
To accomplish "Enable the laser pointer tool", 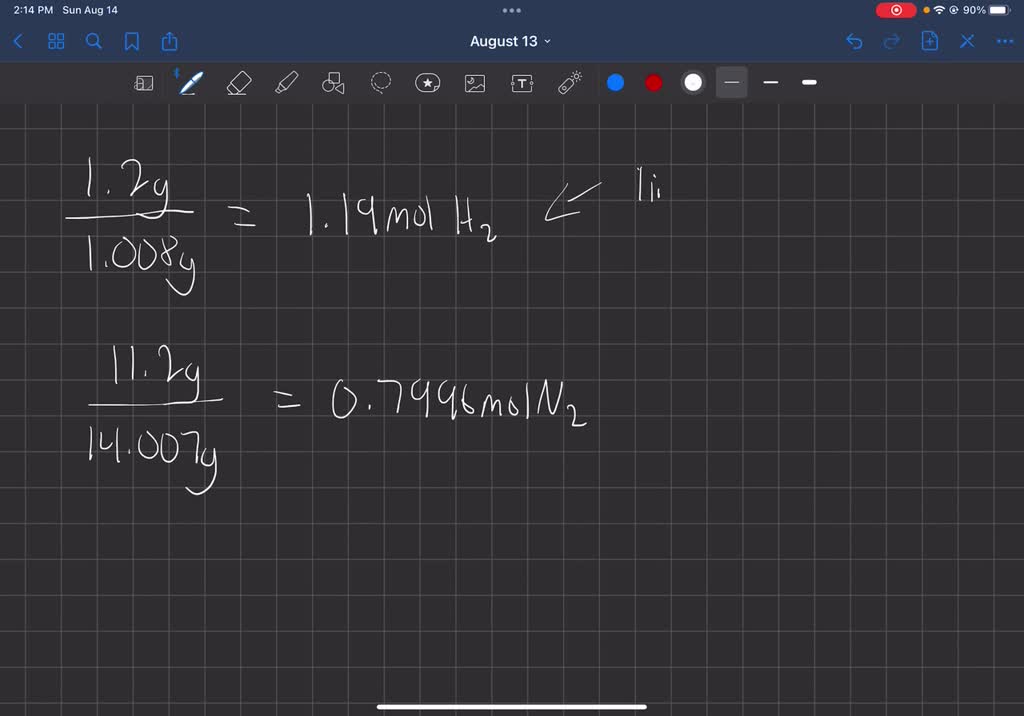I will tap(570, 83).
